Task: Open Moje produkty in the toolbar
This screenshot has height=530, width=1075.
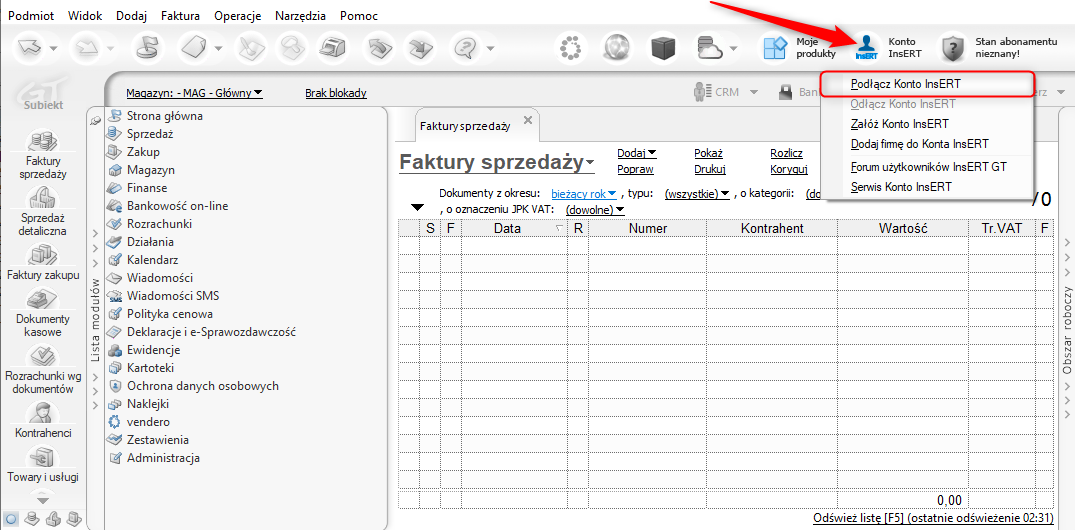Action: (x=800, y=48)
